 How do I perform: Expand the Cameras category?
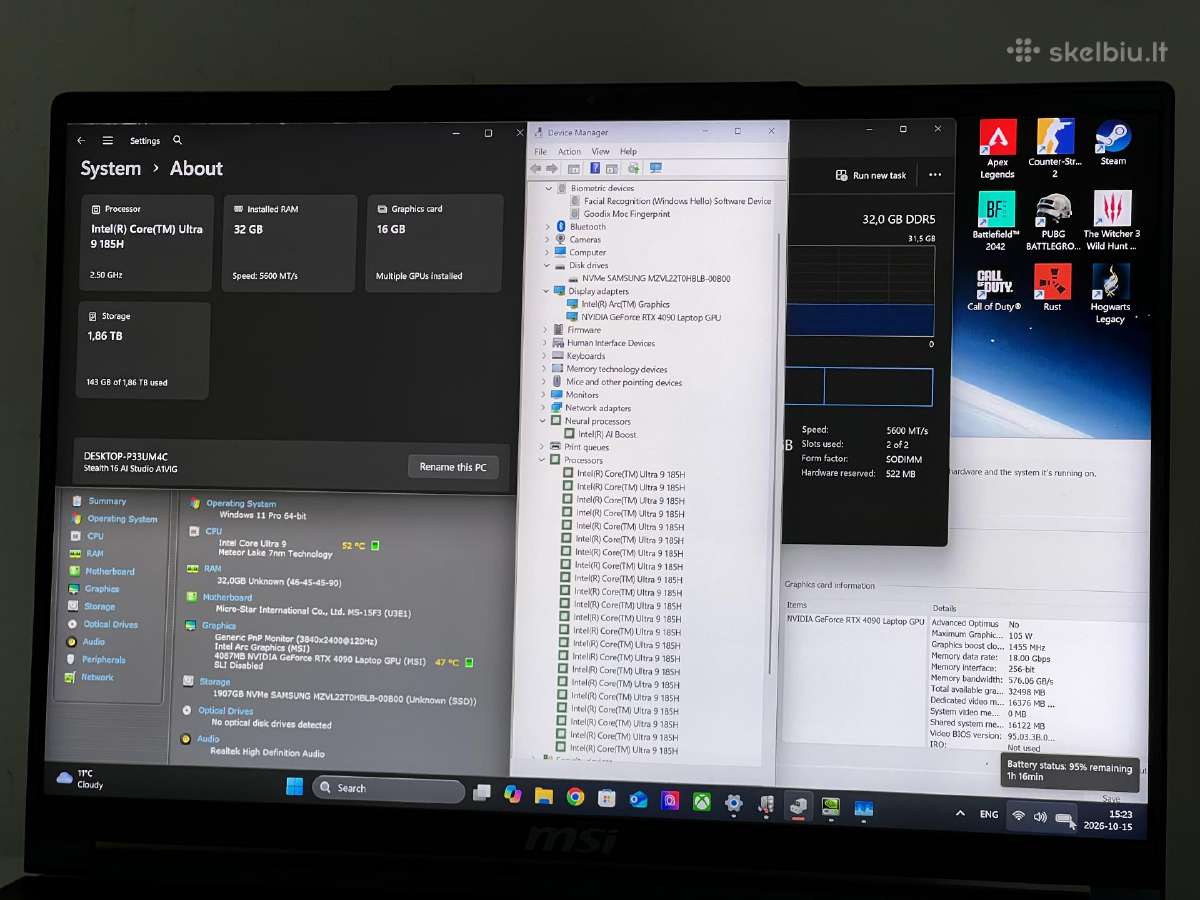[547, 240]
